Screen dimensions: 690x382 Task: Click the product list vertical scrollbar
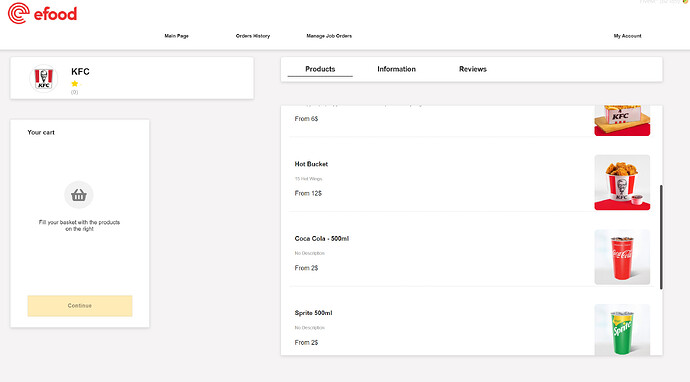tap(661, 237)
